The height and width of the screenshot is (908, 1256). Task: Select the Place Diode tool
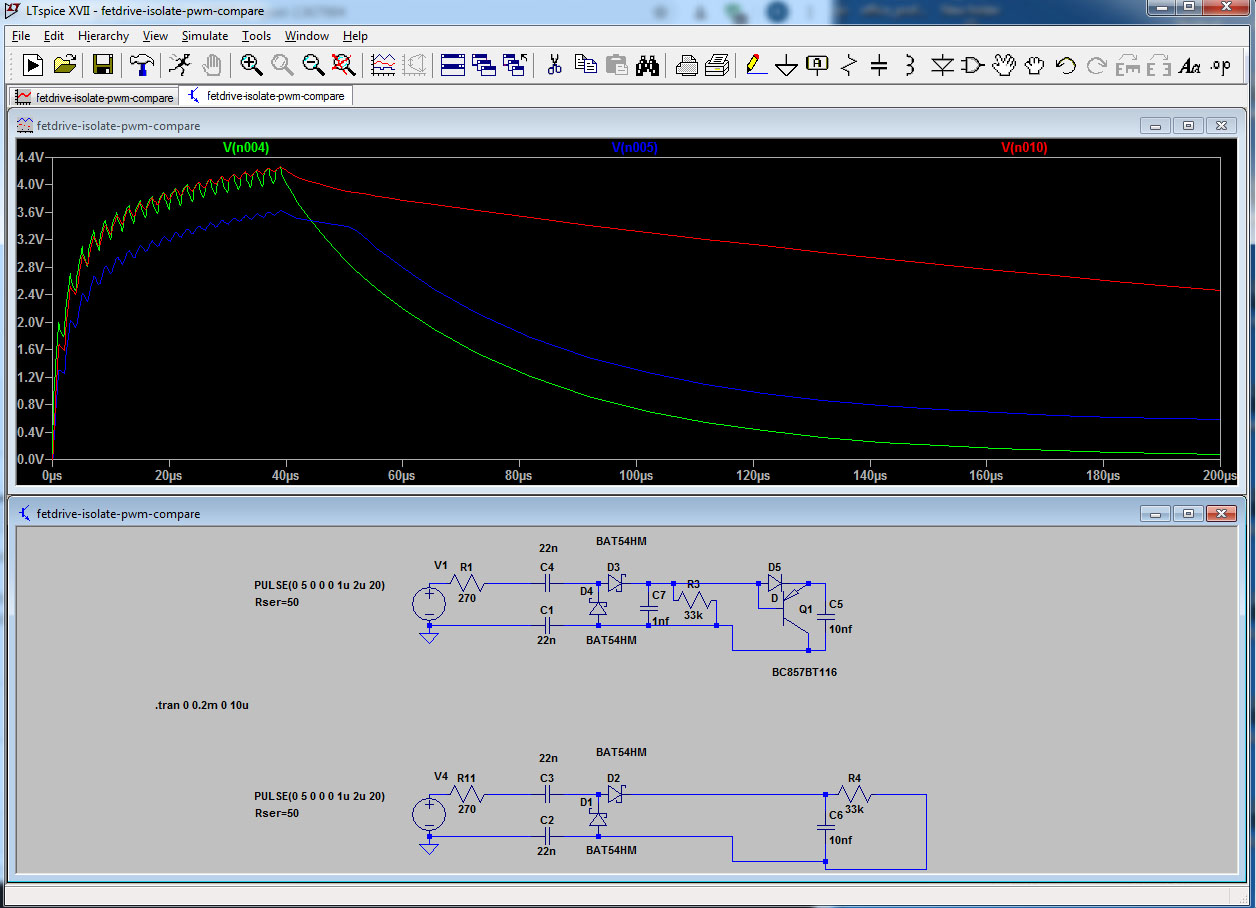coord(941,65)
